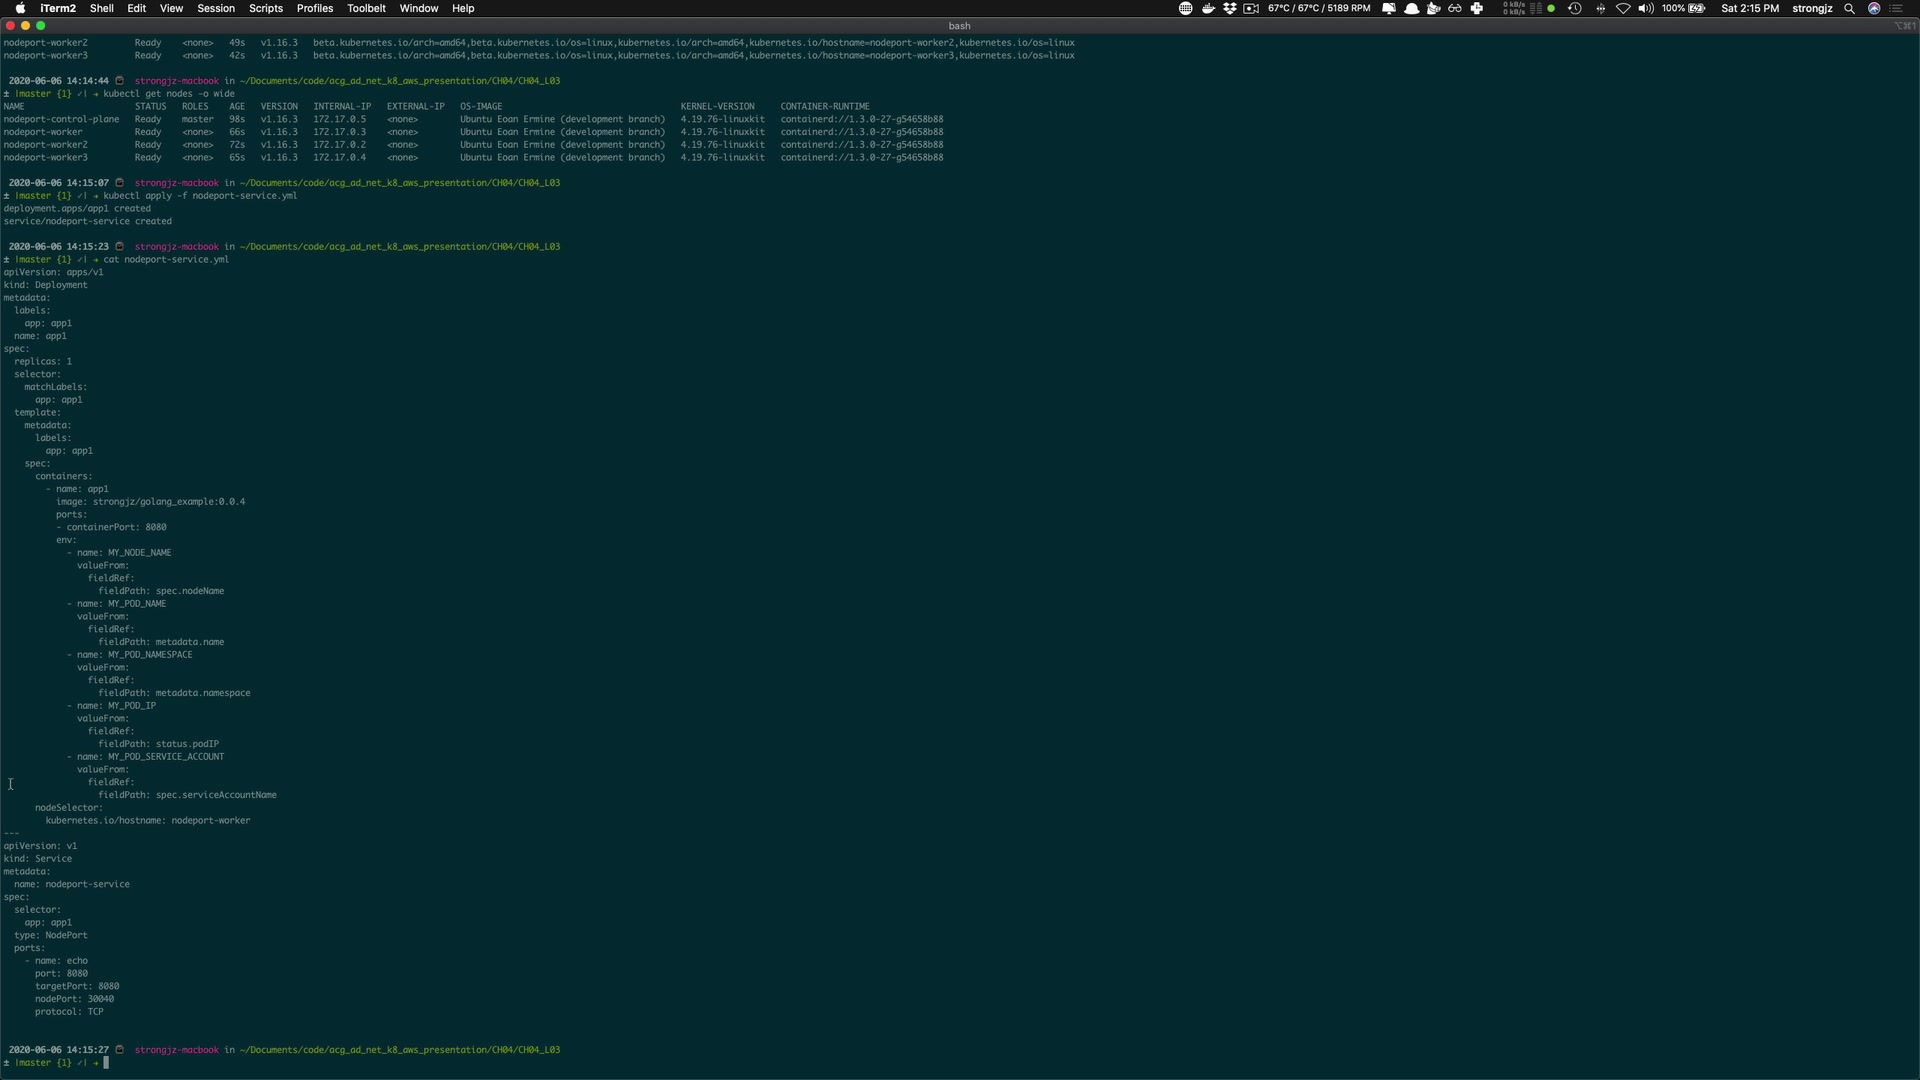Open the Scripts menu
This screenshot has width=1920, height=1080.
click(266, 8)
